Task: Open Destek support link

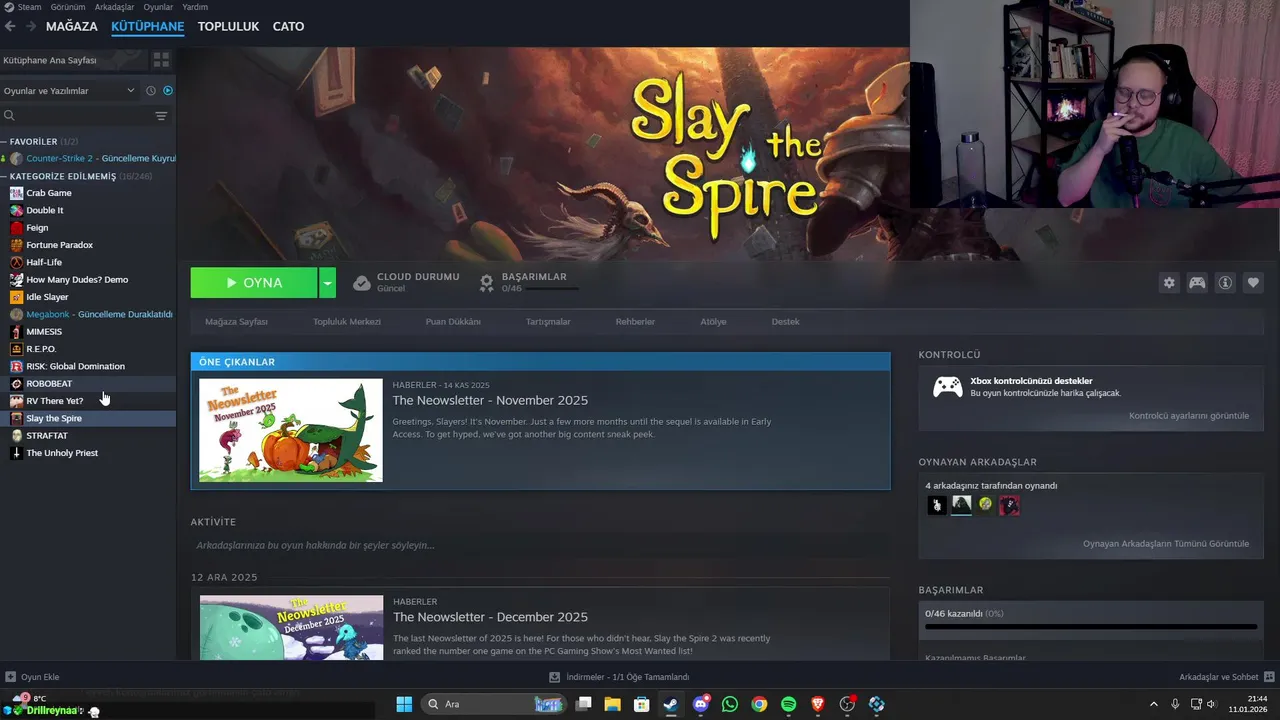Action: [785, 322]
